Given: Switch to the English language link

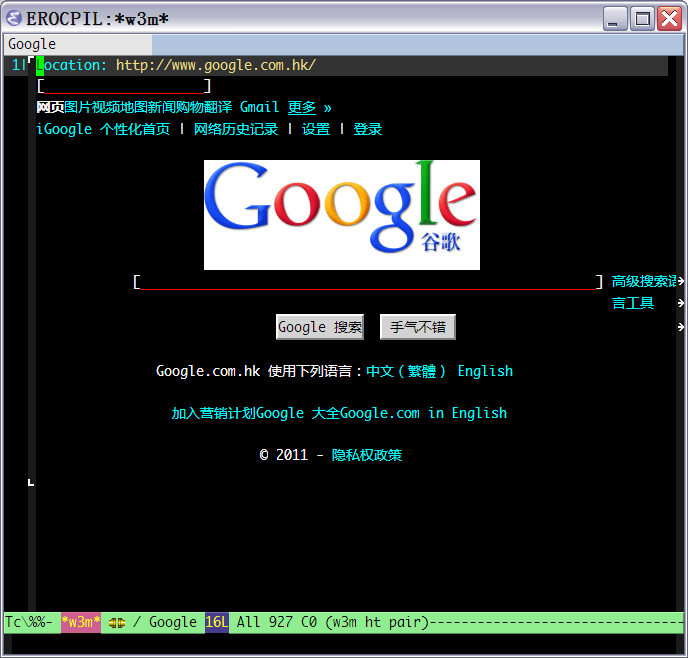Looking at the screenshot, I should click(485, 371).
